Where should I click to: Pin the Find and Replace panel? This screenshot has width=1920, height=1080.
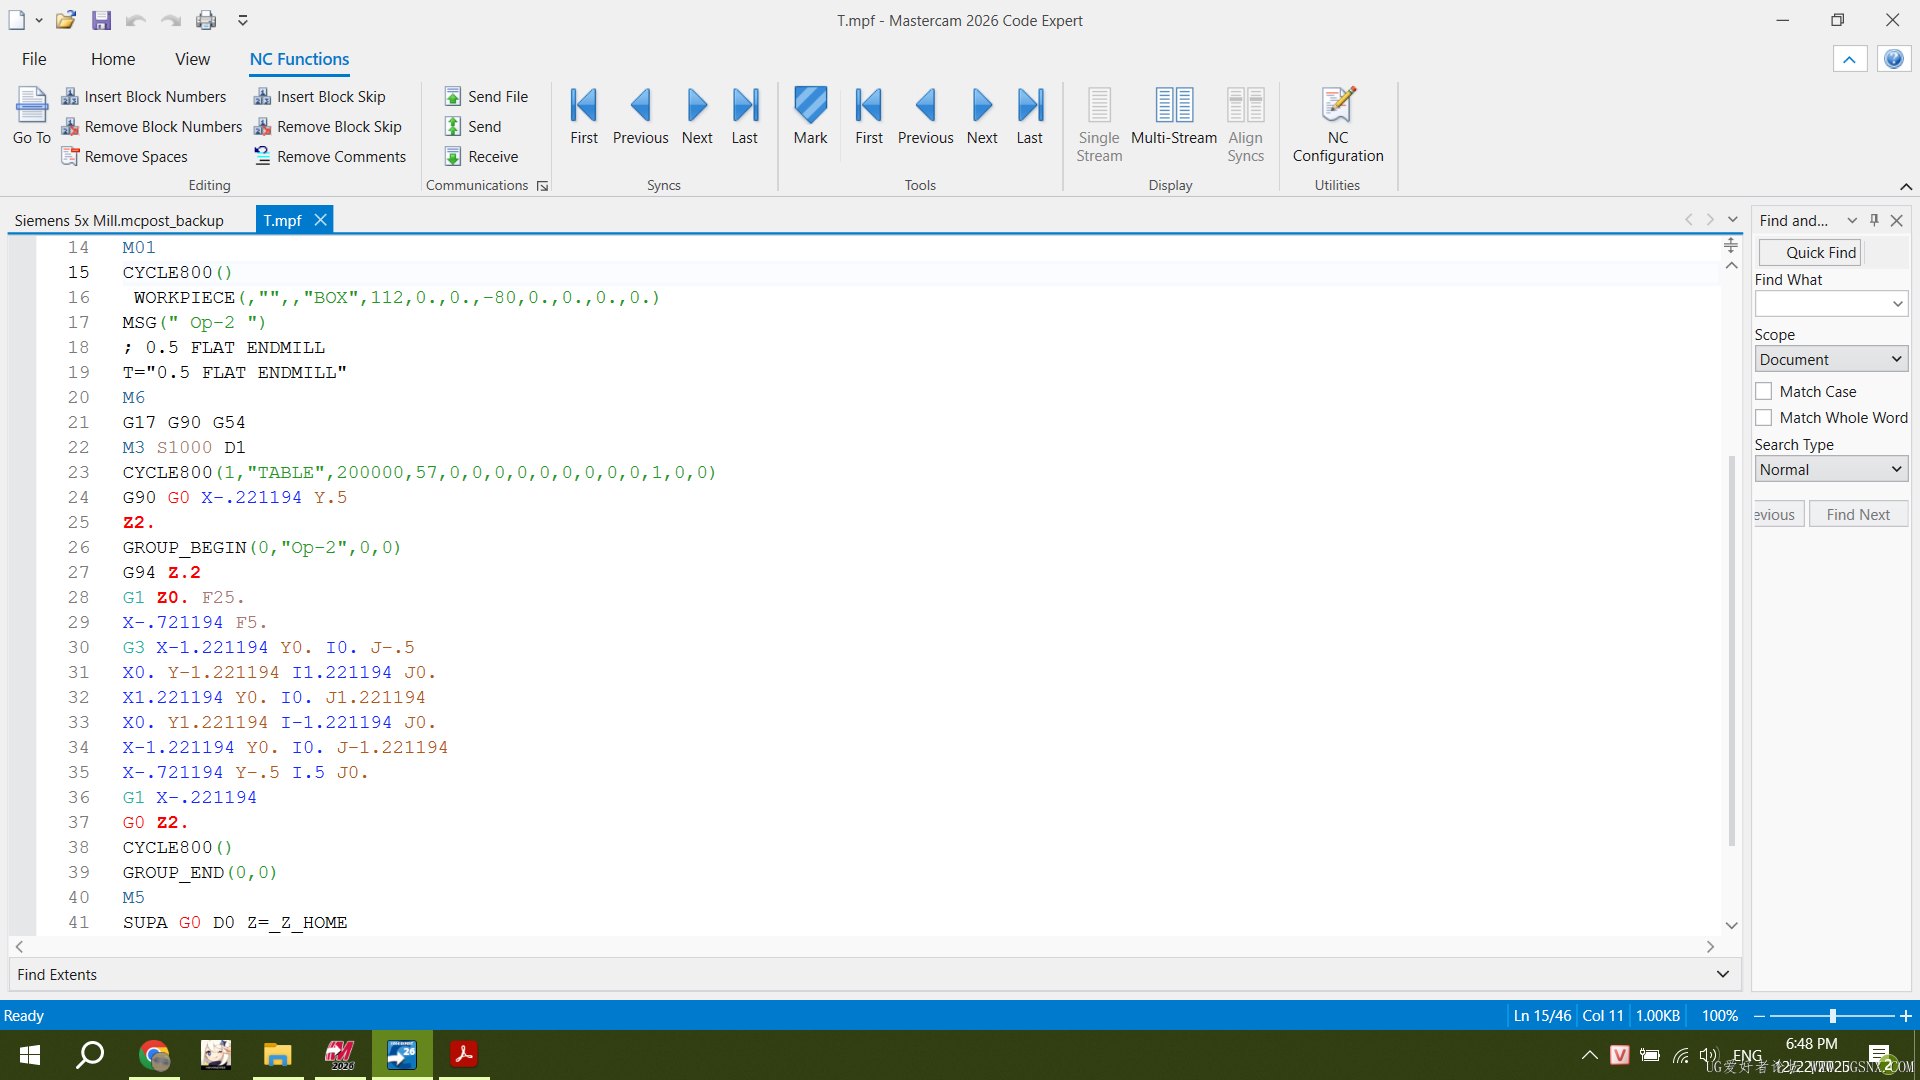(1874, 220)
